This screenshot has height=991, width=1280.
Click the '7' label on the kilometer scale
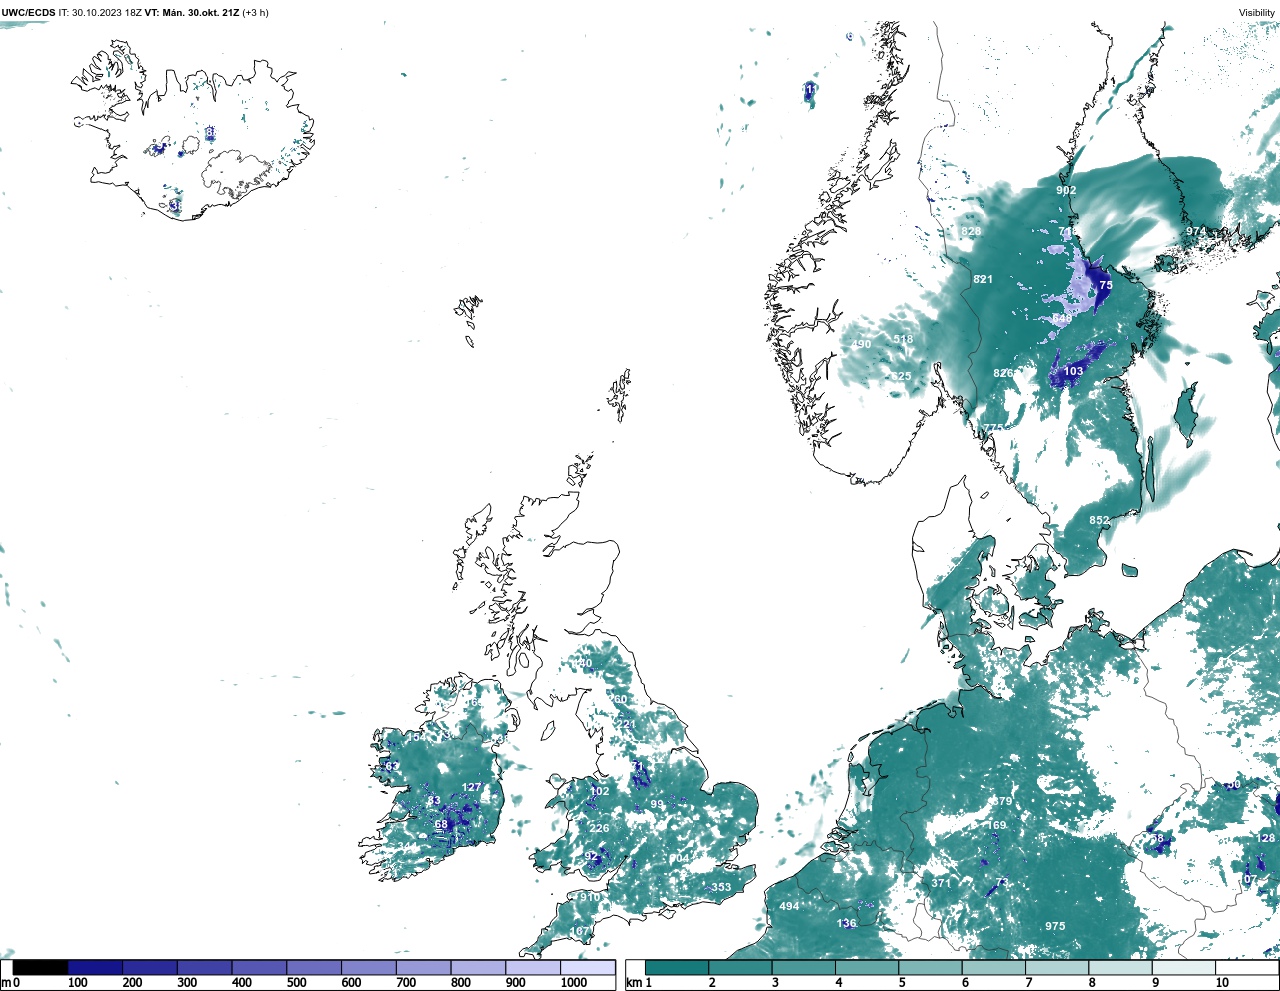[1028, 983]
